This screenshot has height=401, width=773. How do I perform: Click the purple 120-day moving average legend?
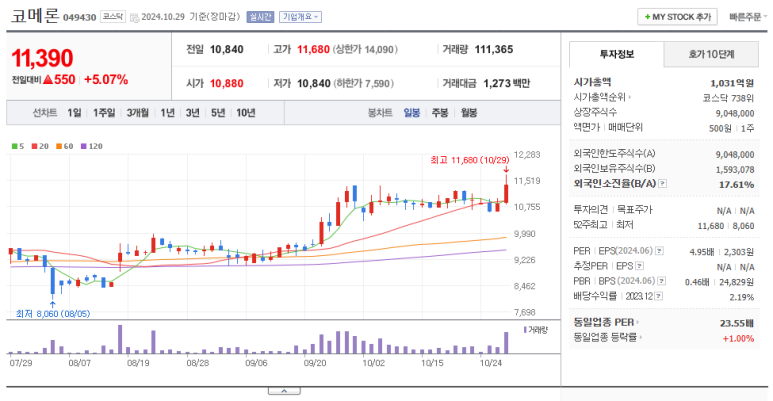92,146
